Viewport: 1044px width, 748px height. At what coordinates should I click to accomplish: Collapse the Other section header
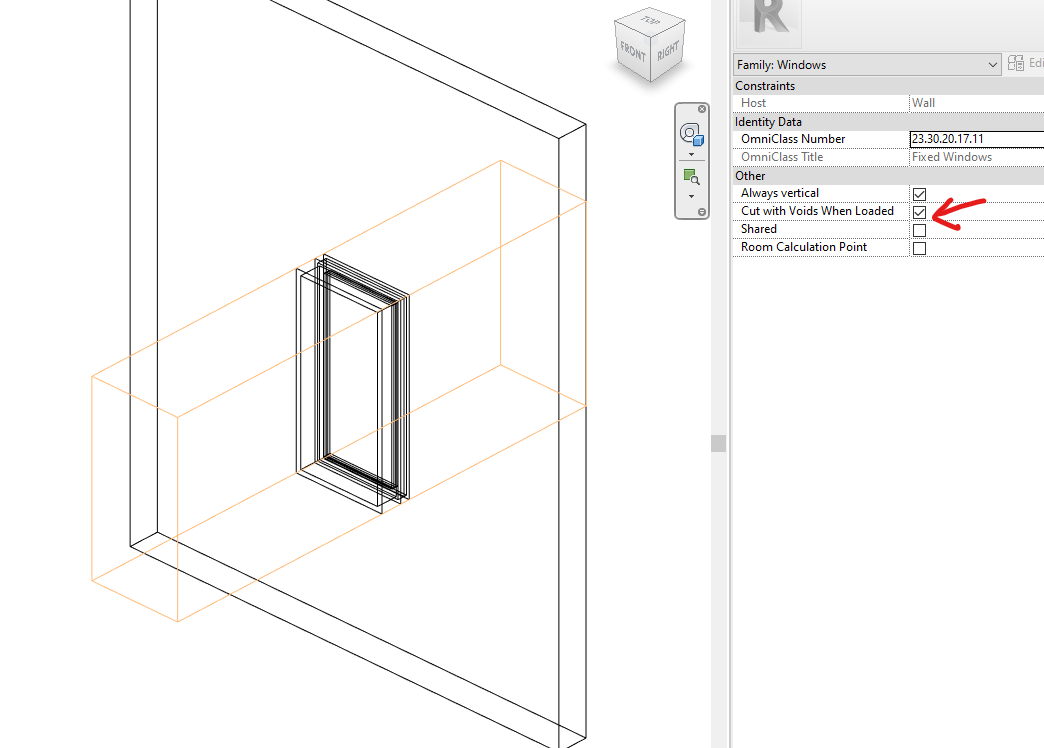888,176
